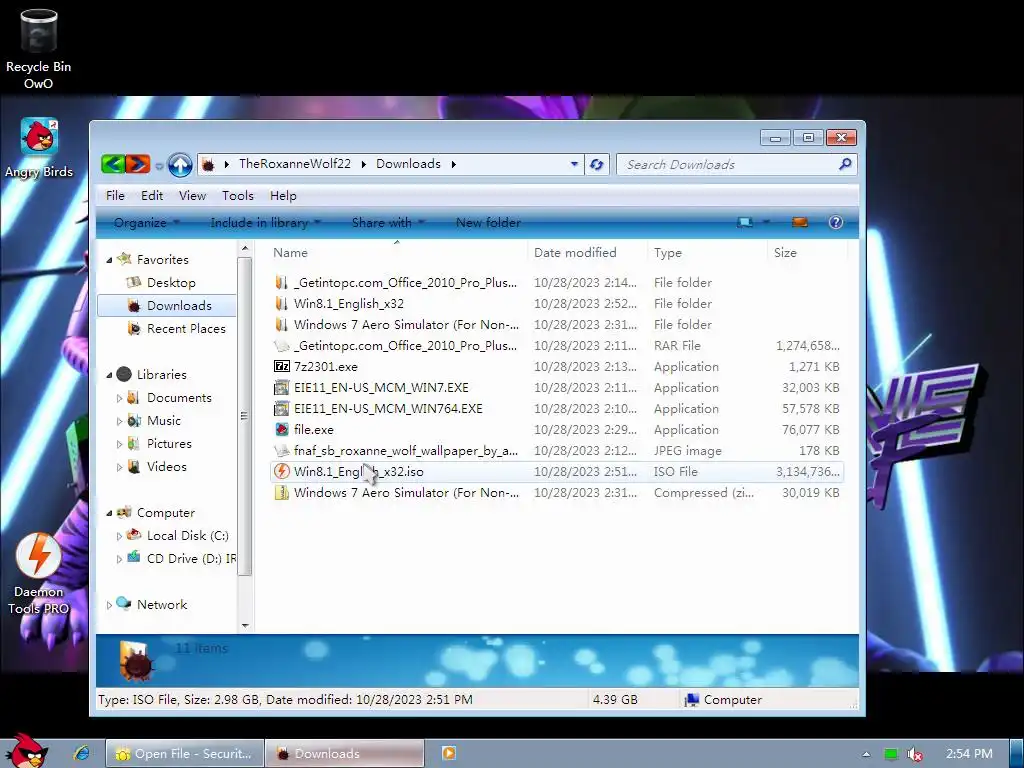
Task: Collapse the Favorites tree section
Action: click(109, 260)
